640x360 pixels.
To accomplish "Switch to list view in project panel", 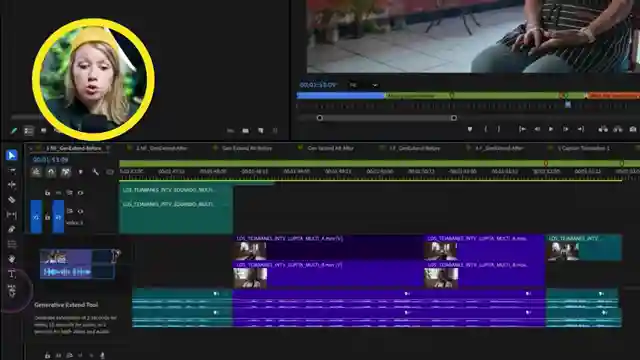I will click(29, 131).
